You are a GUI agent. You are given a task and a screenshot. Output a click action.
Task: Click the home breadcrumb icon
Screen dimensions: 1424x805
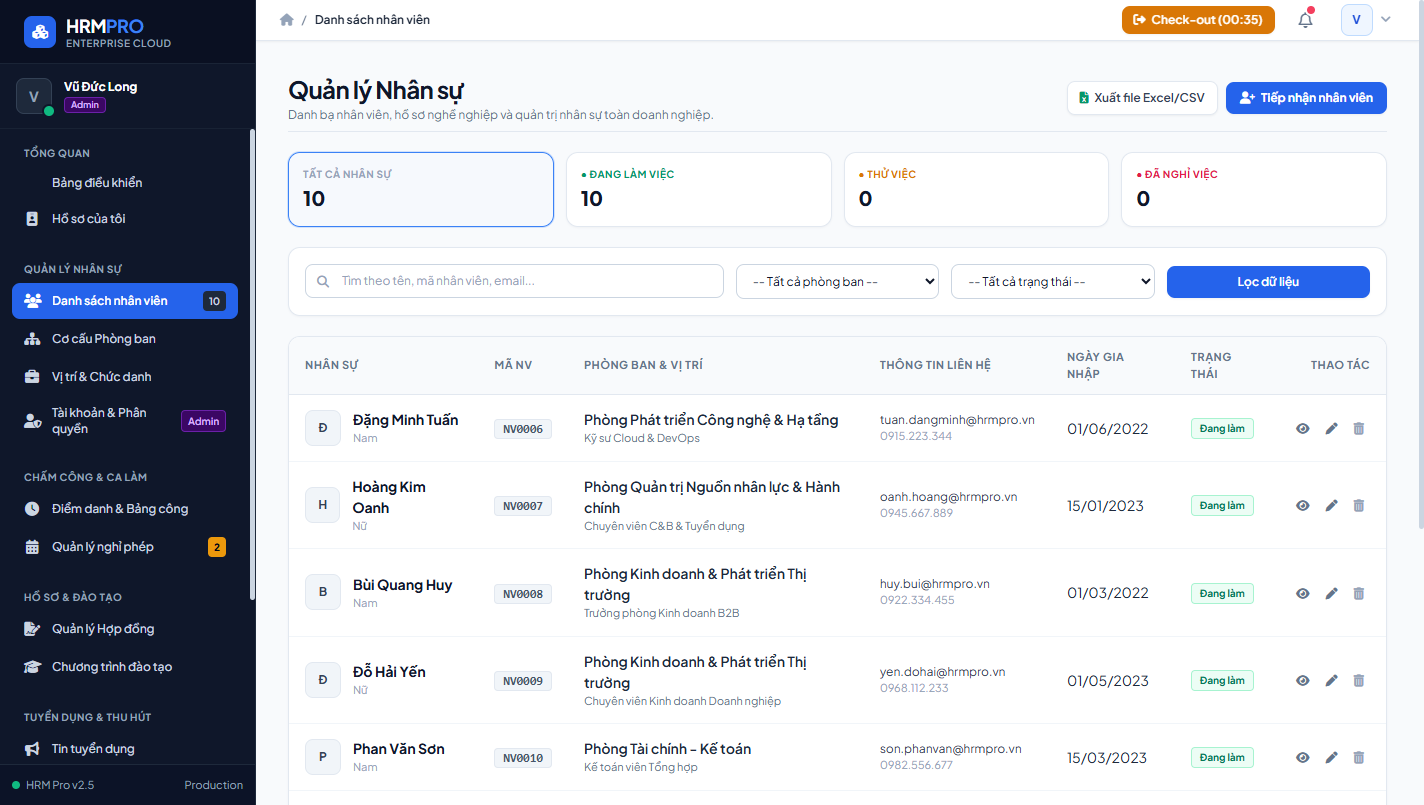click(x=287, y=20)
